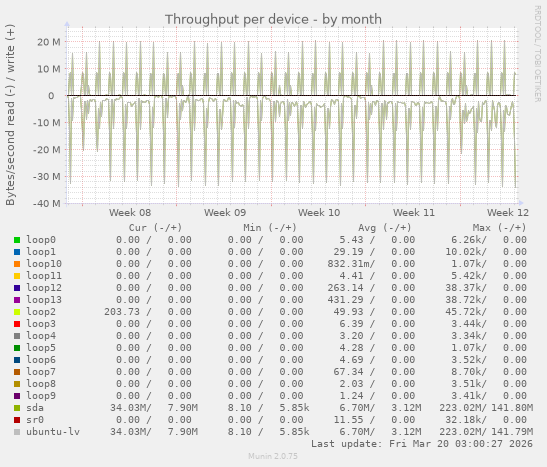Click the loop9 dark purple swatch
Screen dimensions: 547x467
17,396
